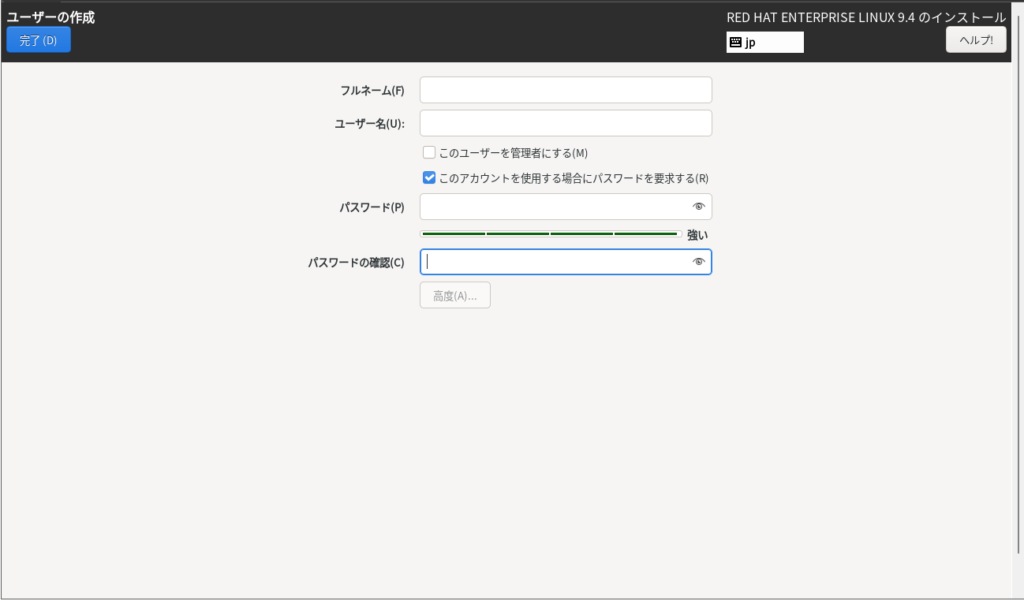The height and width of the screenshot is (601, 1024).
Task: Show password using eye icon in パスワード field
Action: (699, 207)
